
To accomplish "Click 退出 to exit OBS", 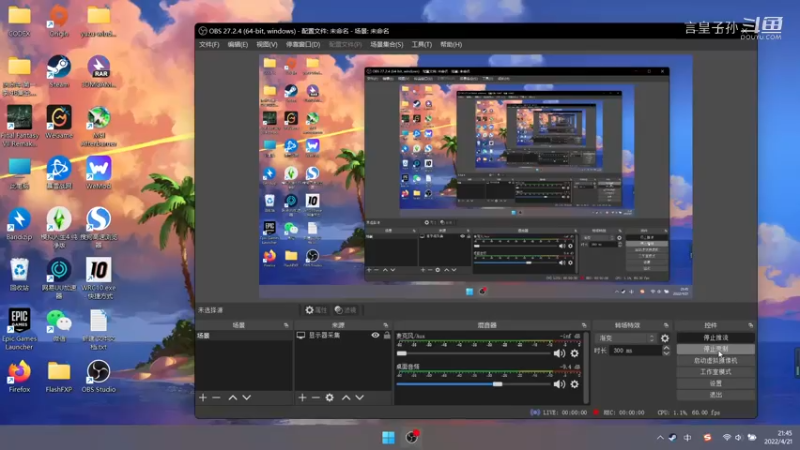I will 715,395.
